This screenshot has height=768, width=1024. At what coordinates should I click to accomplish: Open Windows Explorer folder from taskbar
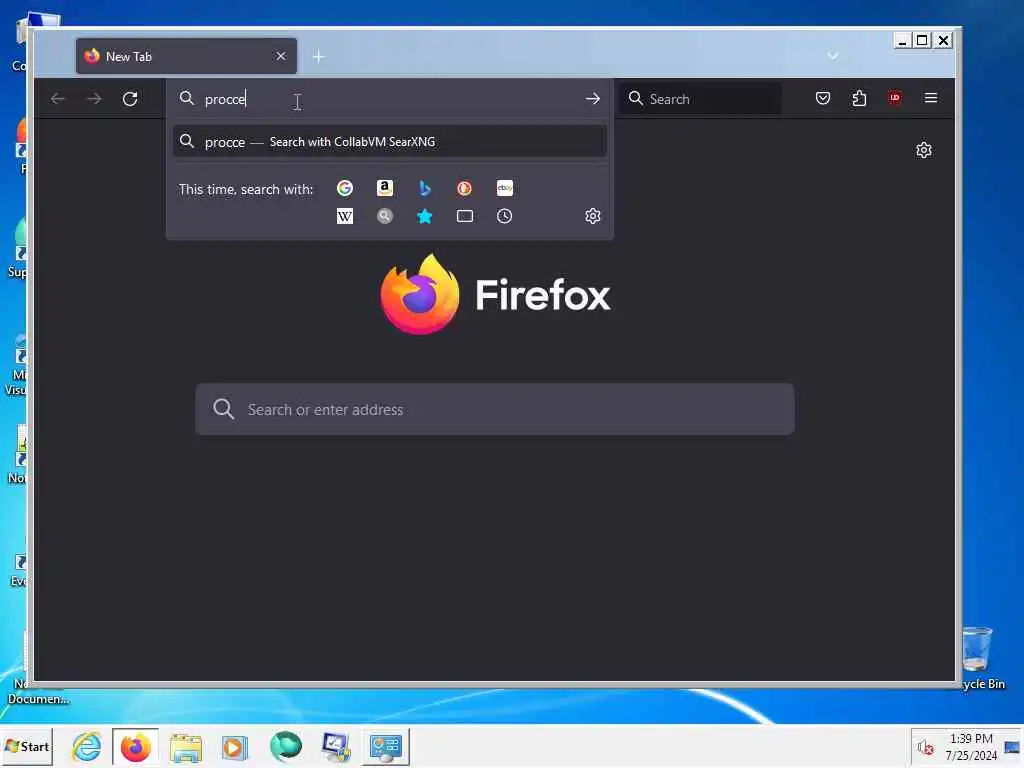tap(185, 748)
